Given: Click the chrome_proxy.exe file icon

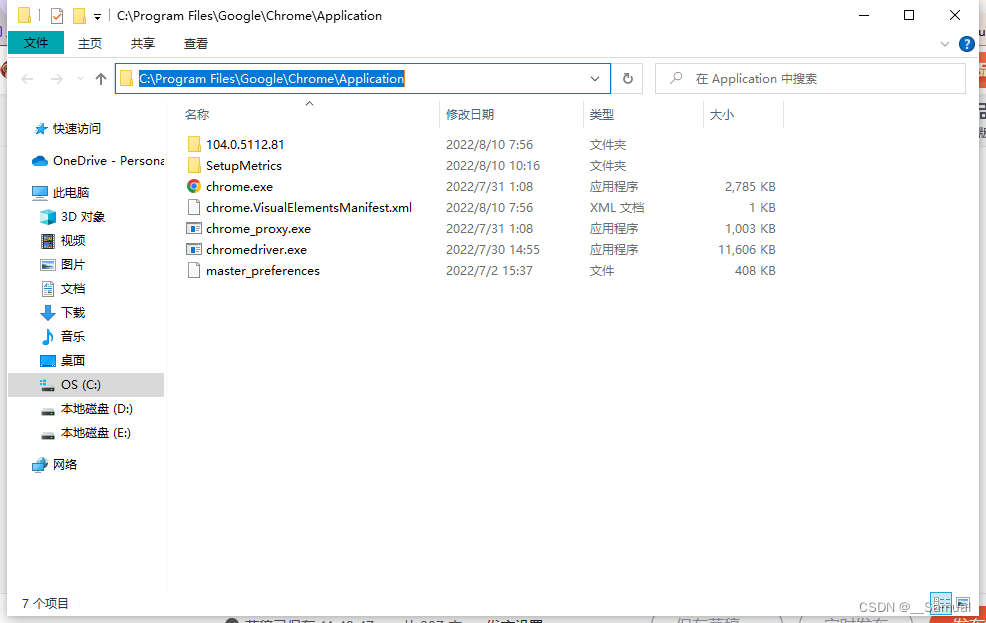Looking at the screenshot, I should tap(194, 228).
